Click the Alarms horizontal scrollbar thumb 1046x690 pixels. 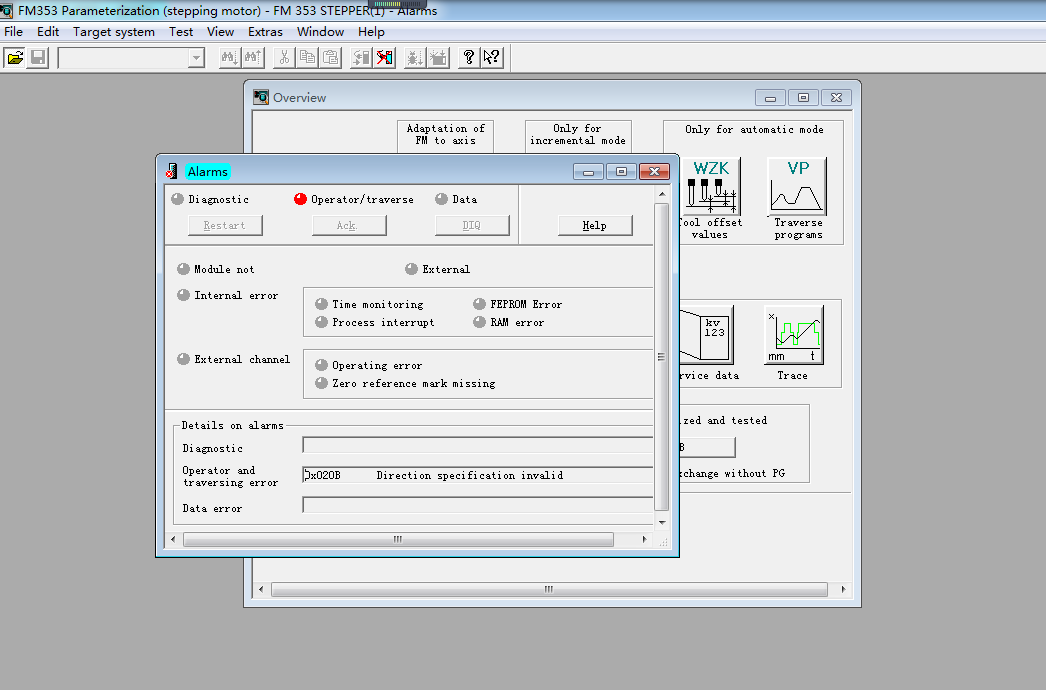pos(398,539)
